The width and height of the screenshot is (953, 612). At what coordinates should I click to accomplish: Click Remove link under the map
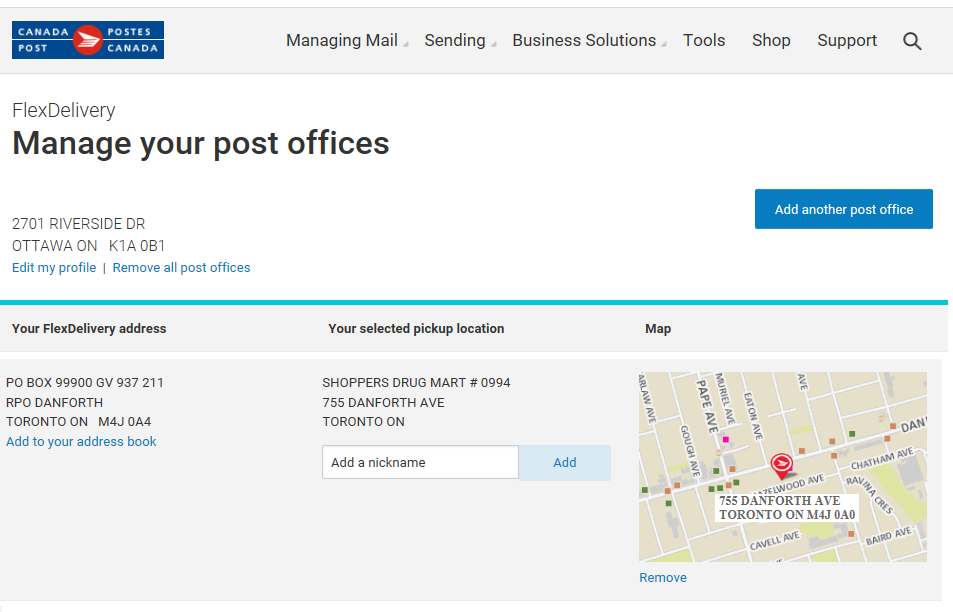[662, 577]
